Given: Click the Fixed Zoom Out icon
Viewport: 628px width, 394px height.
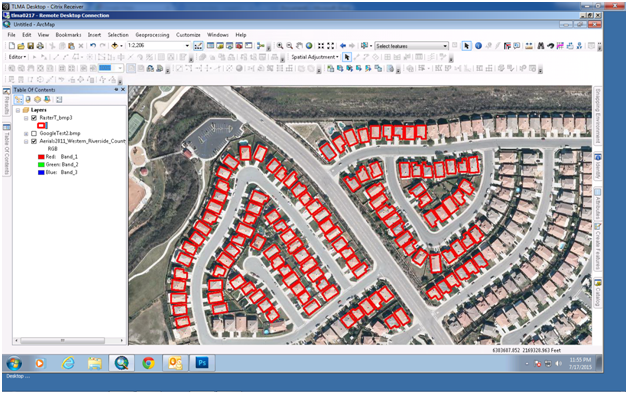Looking at the screenshot, I should (x=330, y=46).
